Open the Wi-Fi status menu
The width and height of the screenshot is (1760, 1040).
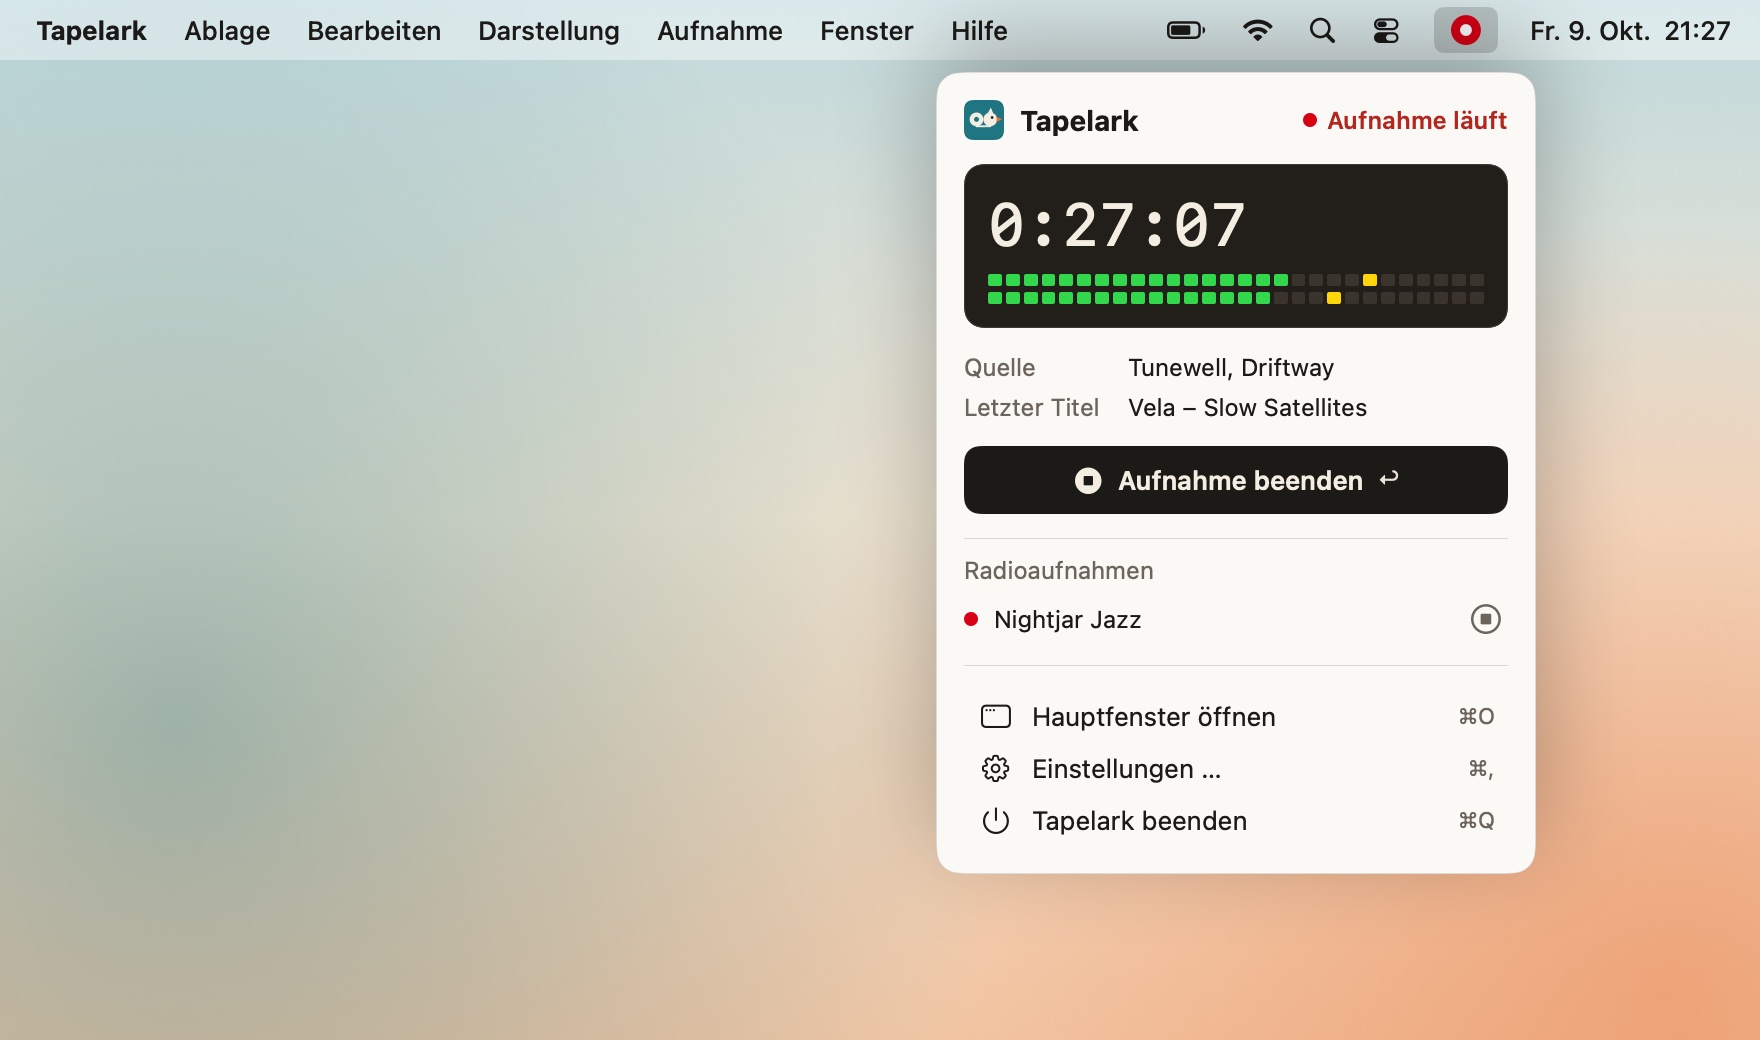coord(1257,31)
